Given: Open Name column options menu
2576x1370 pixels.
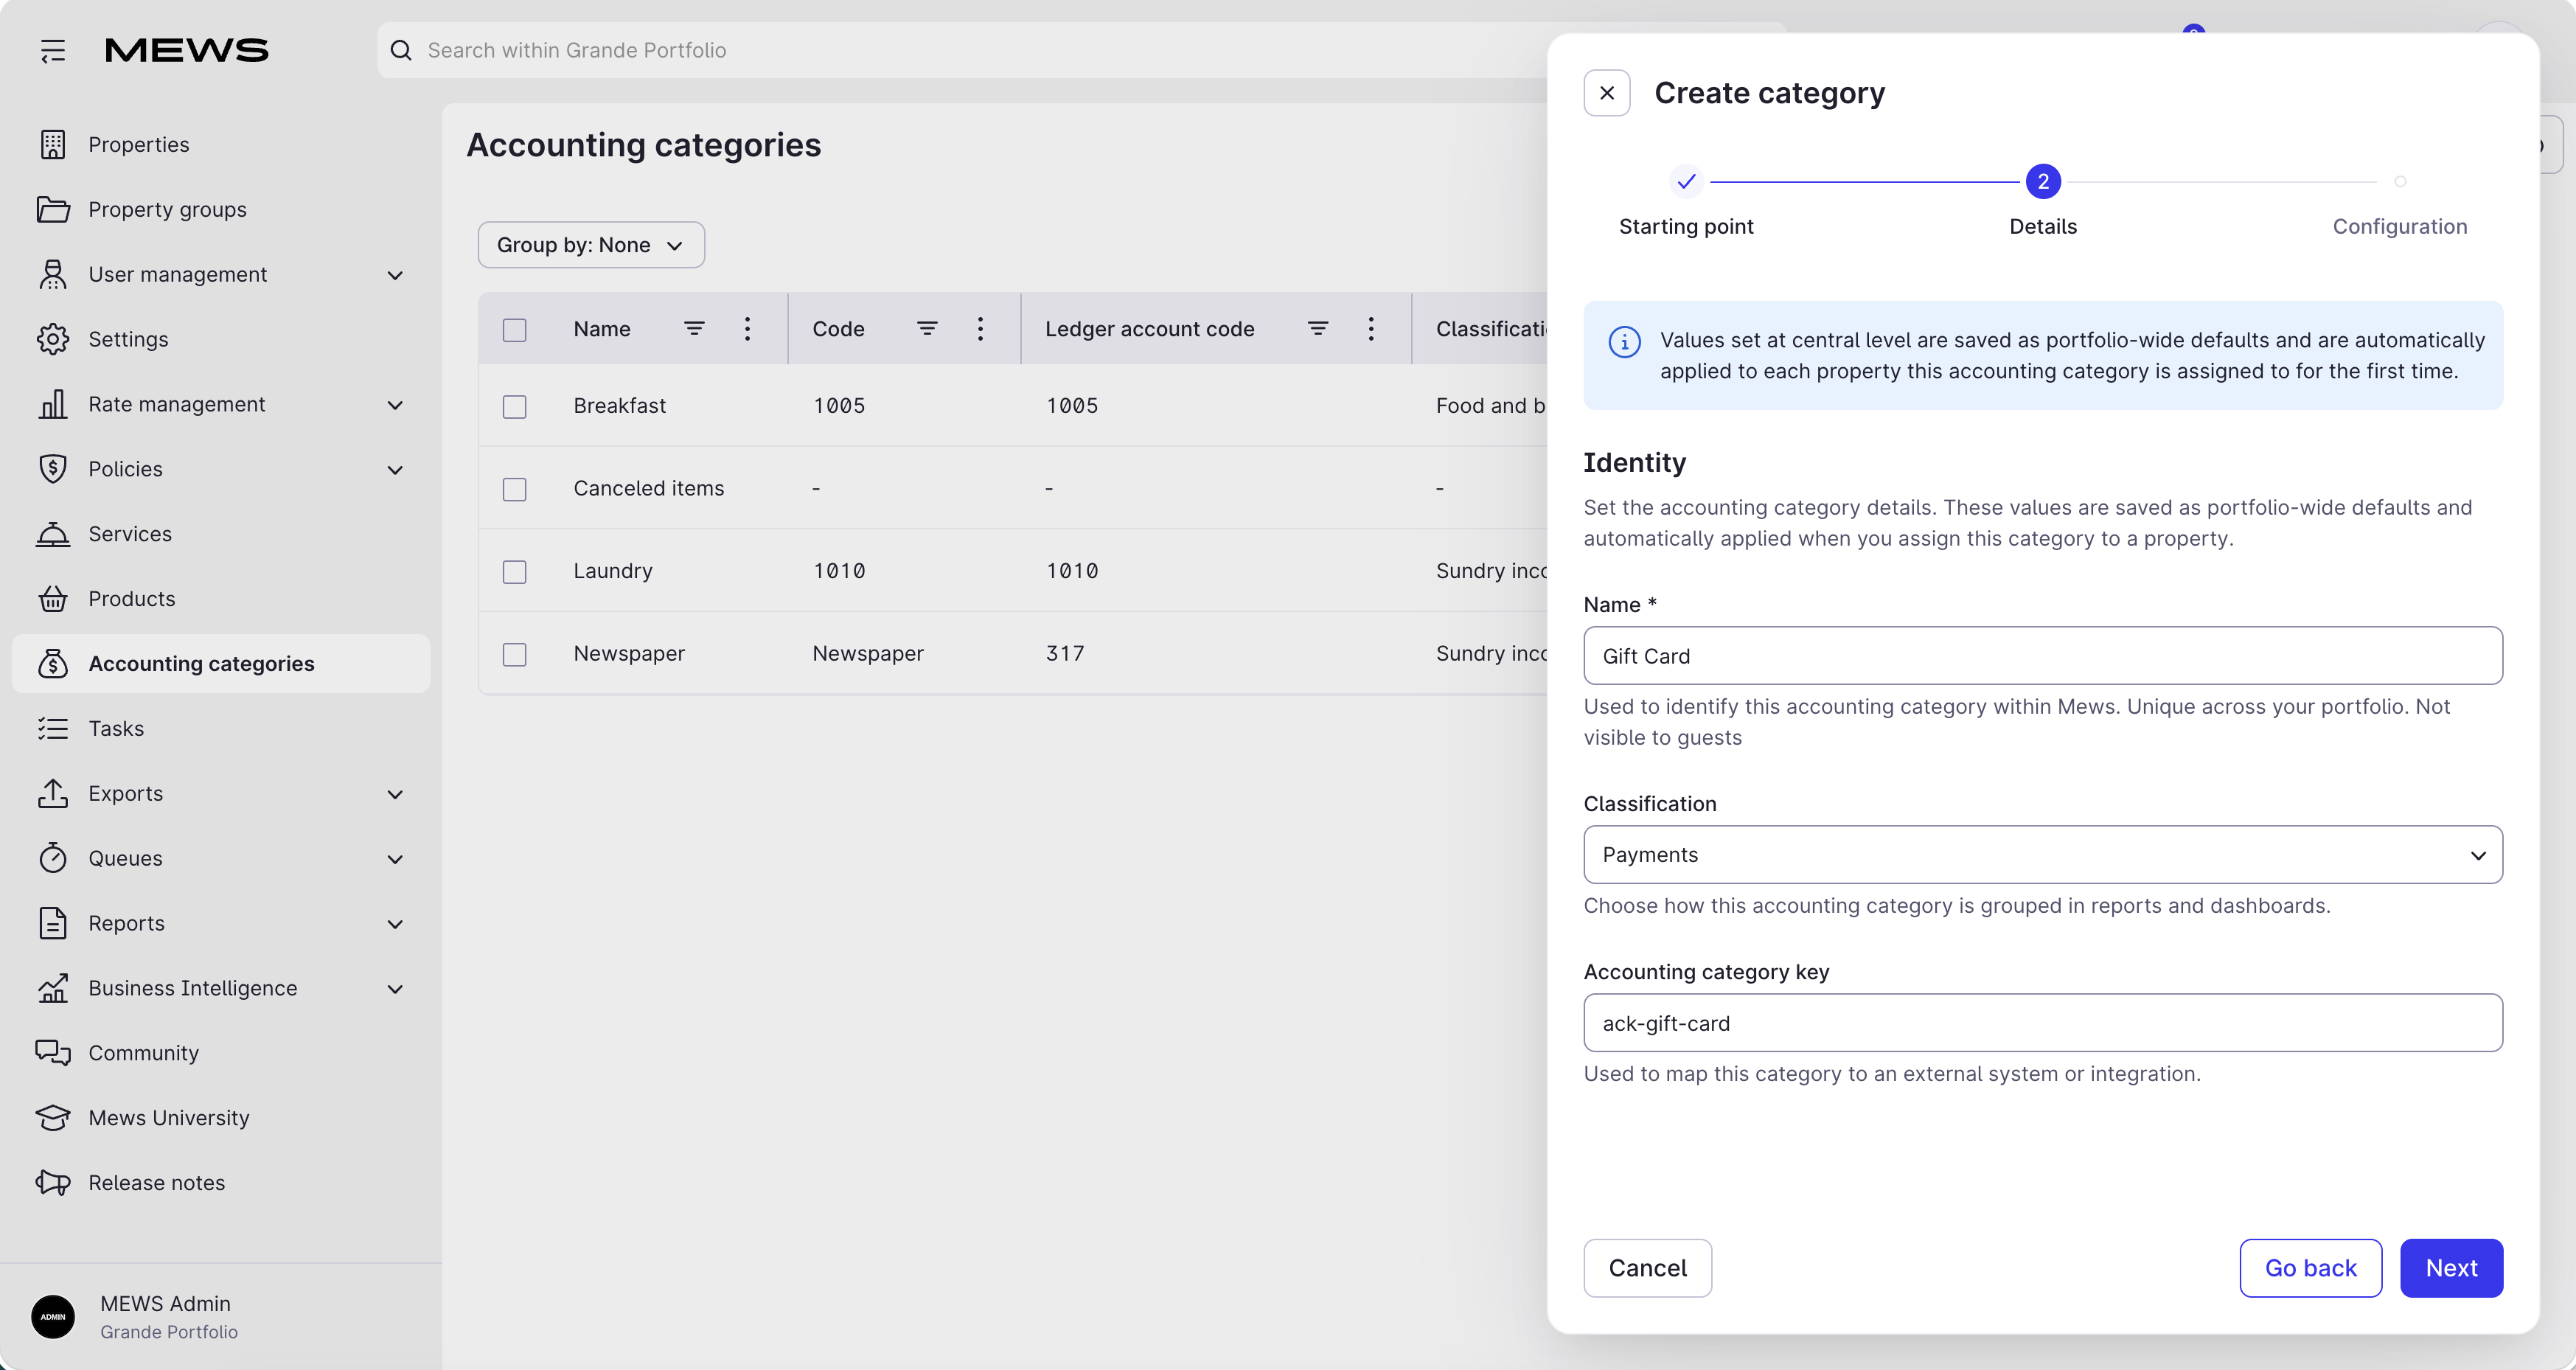Looking at the screenshot, I should [x=747, y=328].
